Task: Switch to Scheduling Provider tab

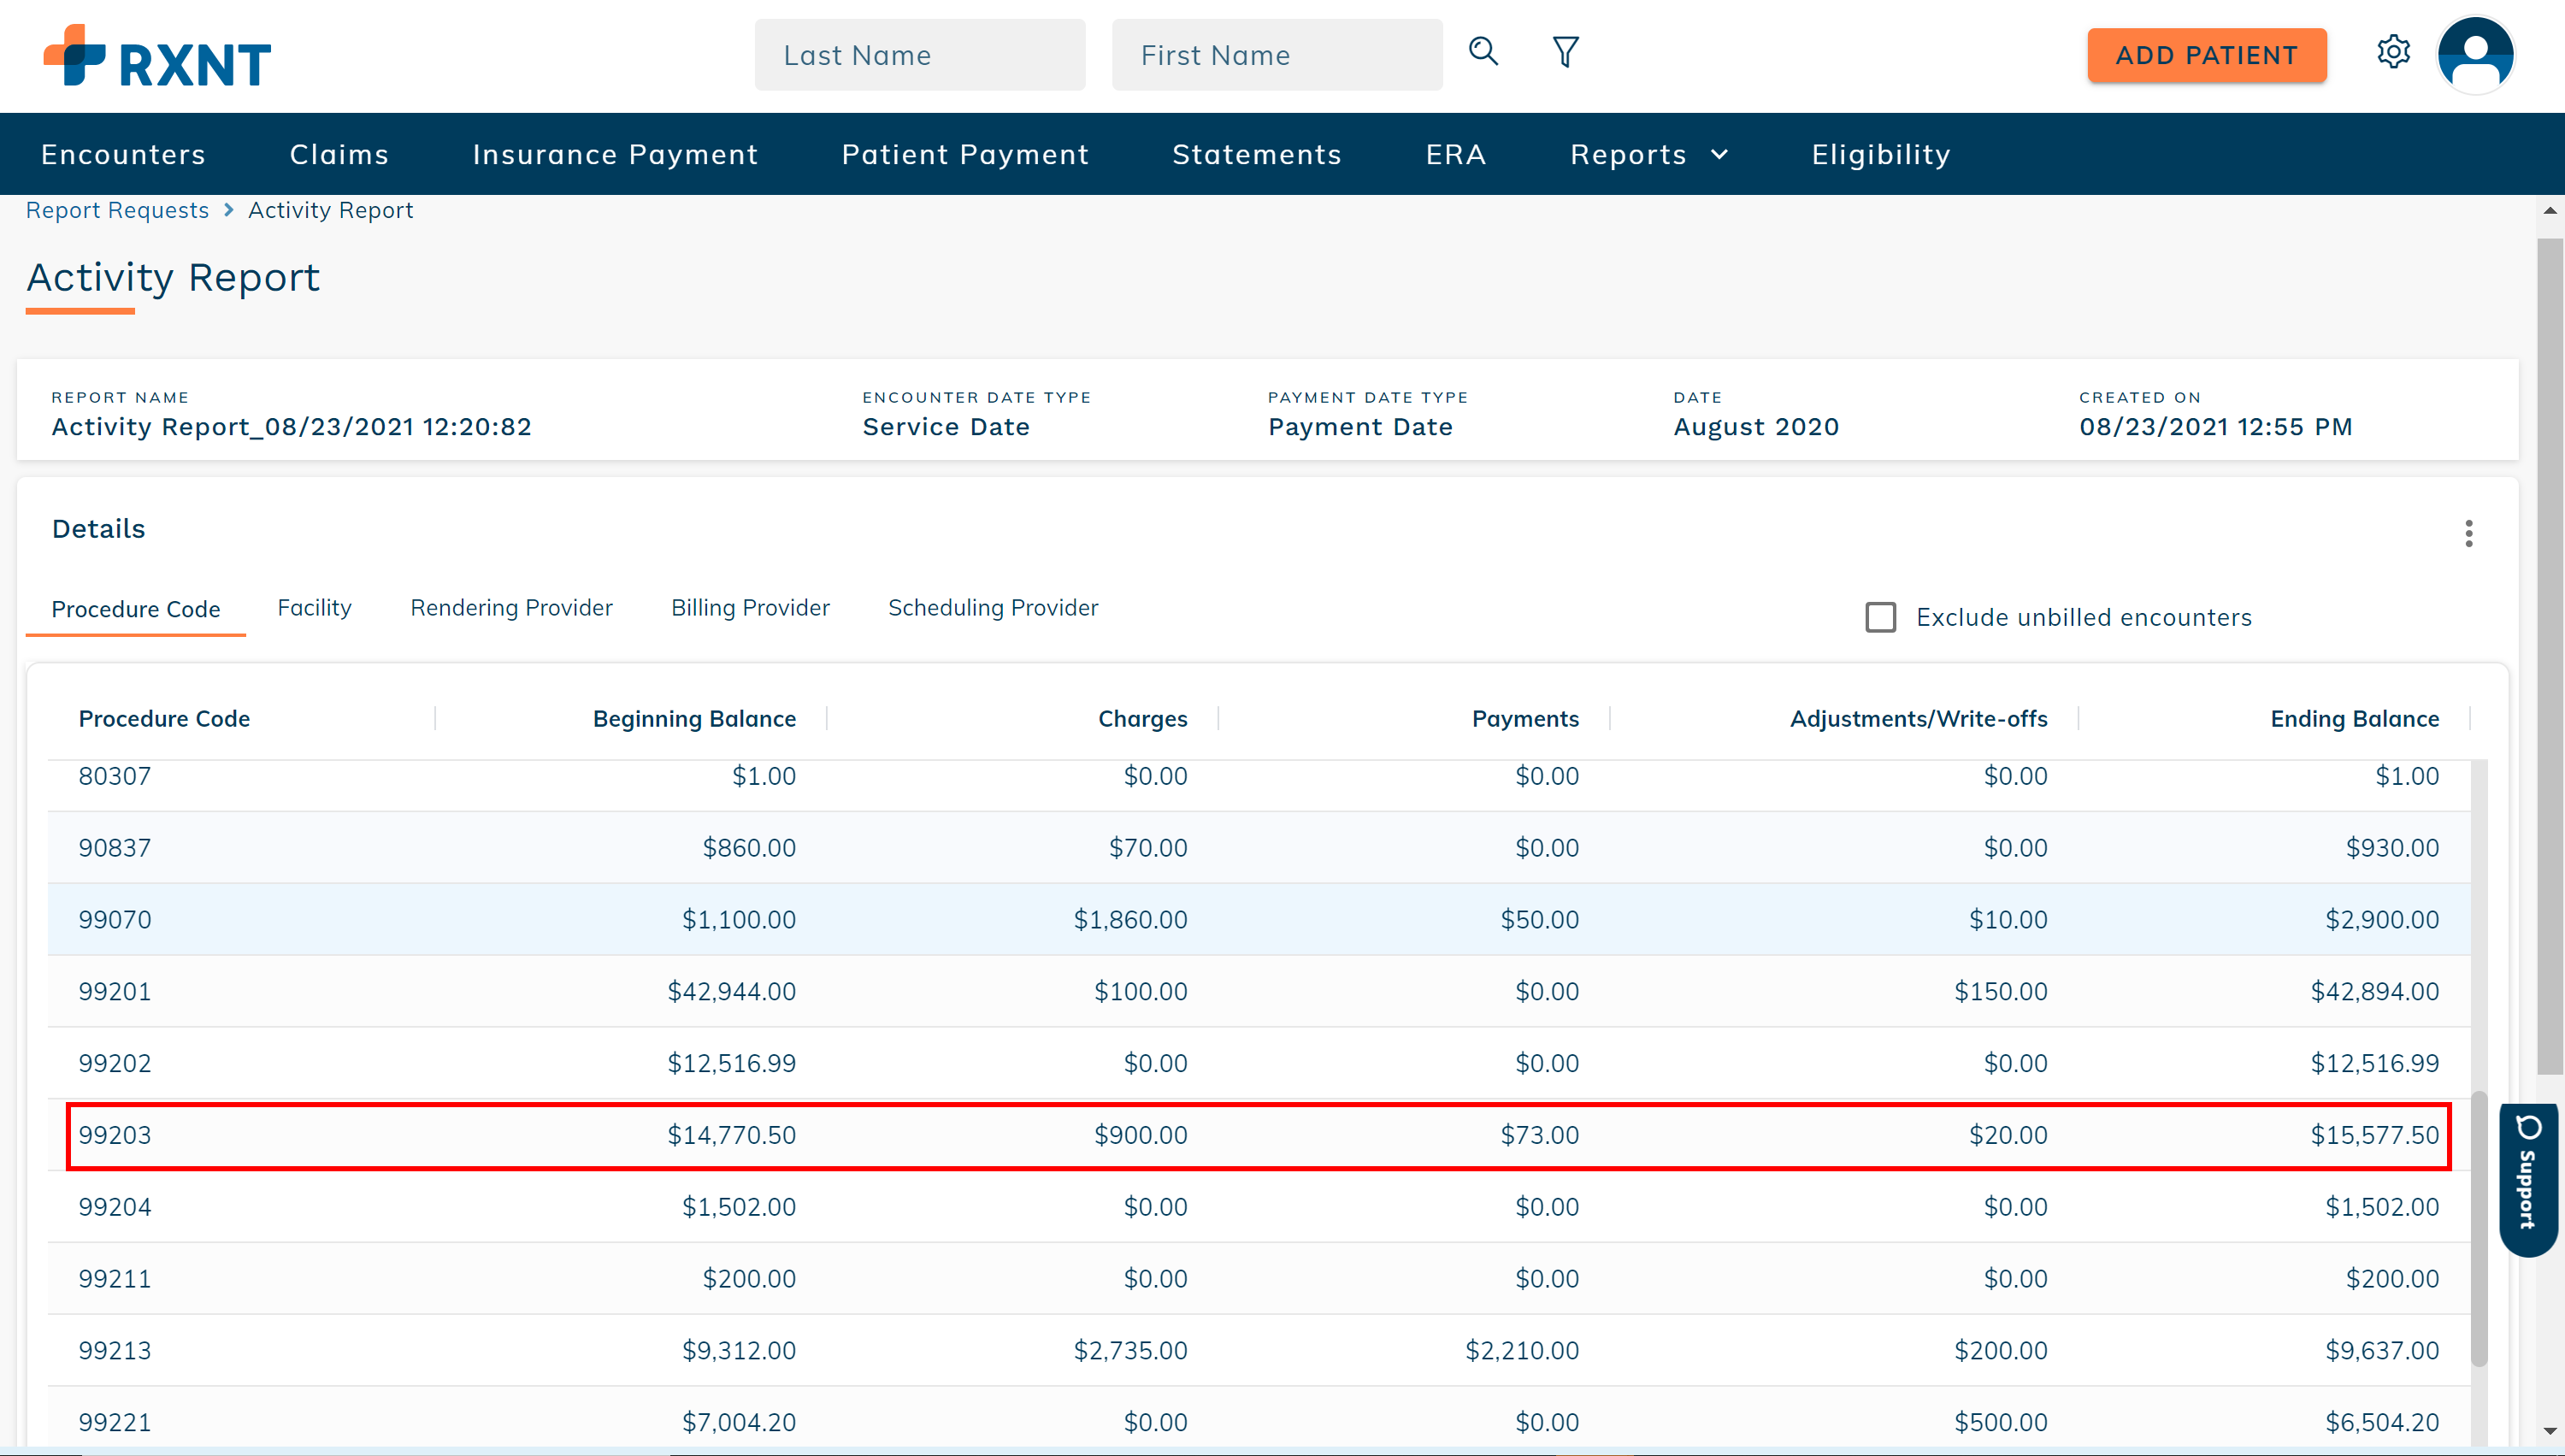Action: (993, 608)
